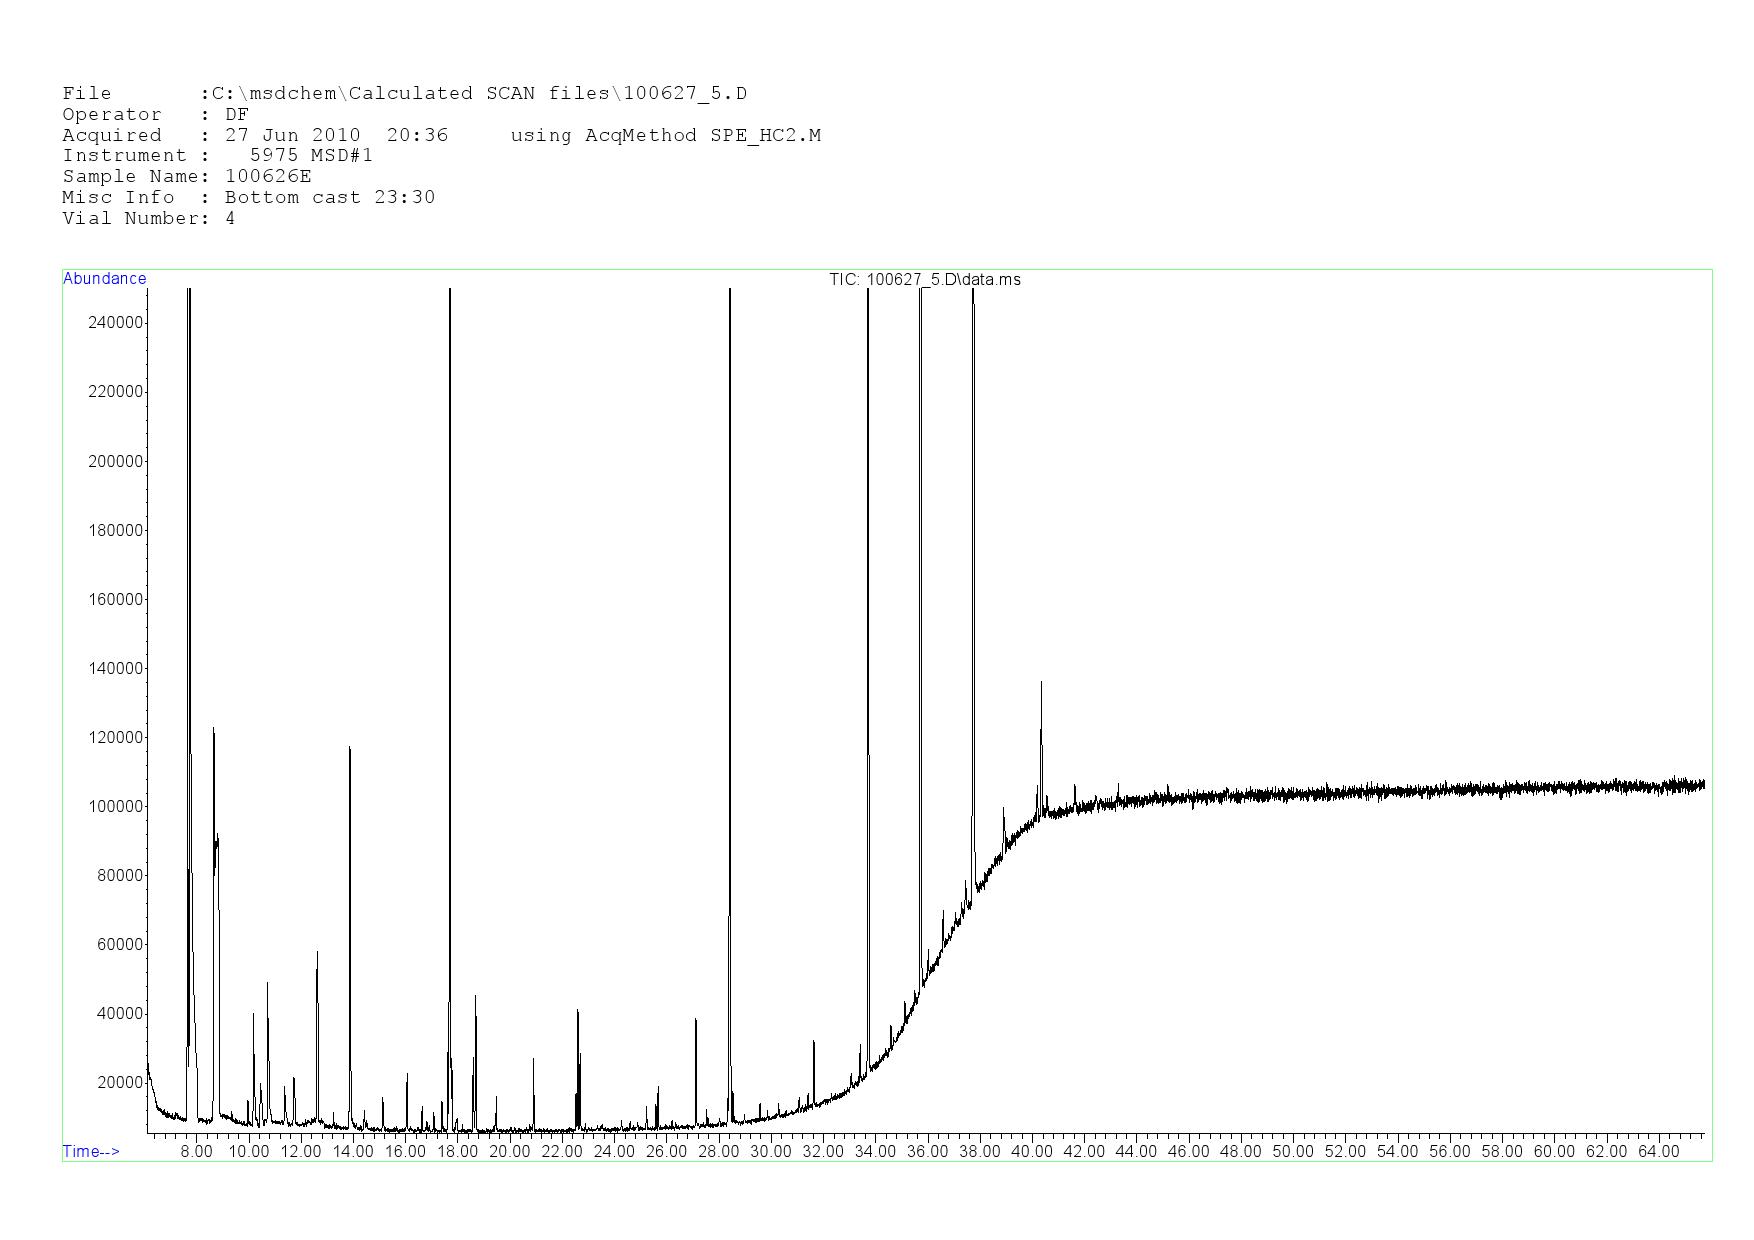1754x1240 pixels.
Task: Click the Time--> axis label
Action: [x=91, y=1152]
